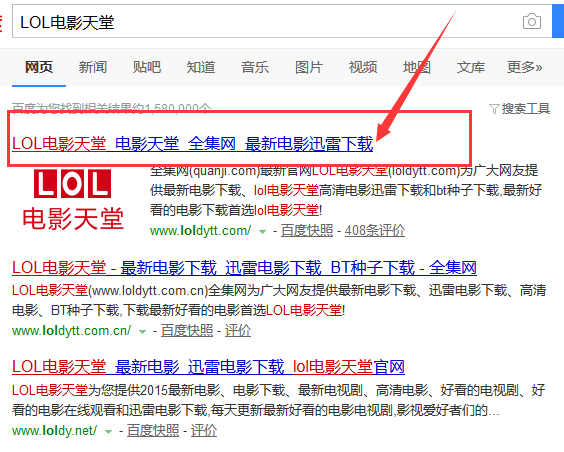Click the filter funnel icon beside 搜索工具
Viewport: 564px width, 452px height.
pyautogui.click(x=495, y=109)
